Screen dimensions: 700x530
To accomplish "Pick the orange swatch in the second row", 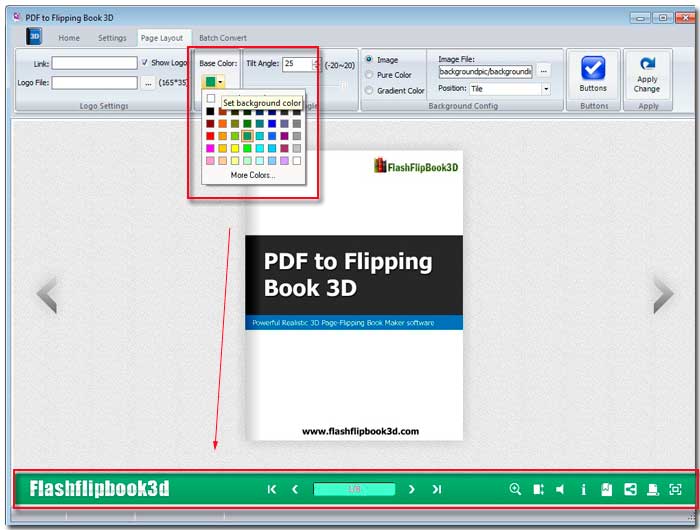I will [222, 124].
